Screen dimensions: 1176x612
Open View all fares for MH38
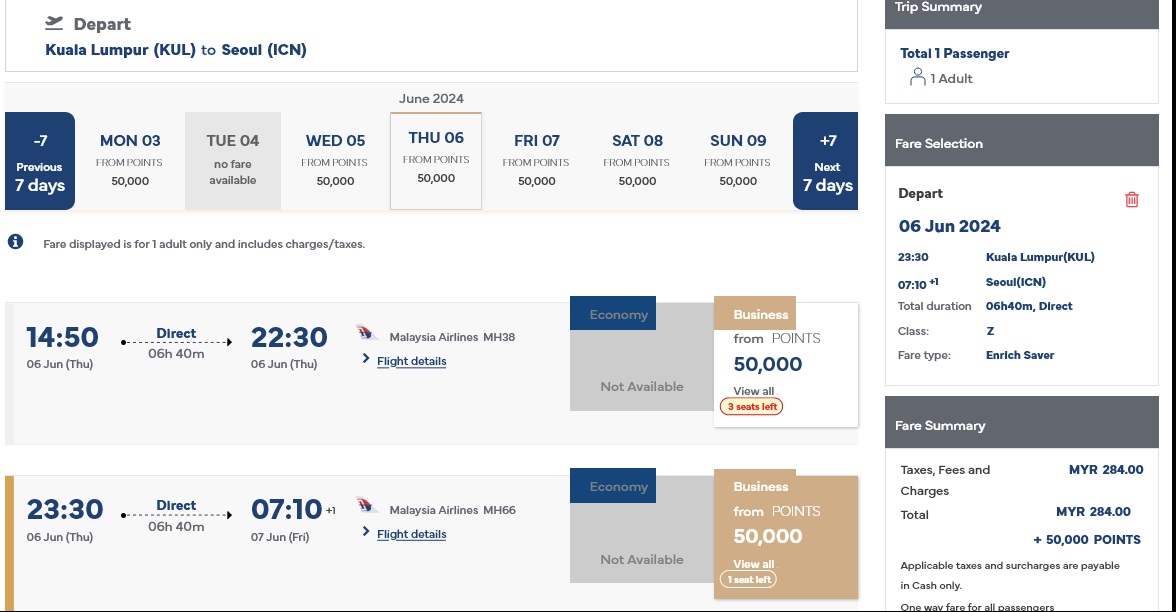tap(753, 391)
